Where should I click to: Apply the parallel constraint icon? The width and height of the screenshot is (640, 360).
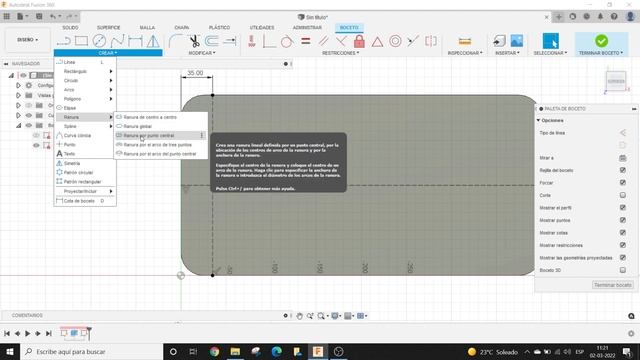point(324,41)
